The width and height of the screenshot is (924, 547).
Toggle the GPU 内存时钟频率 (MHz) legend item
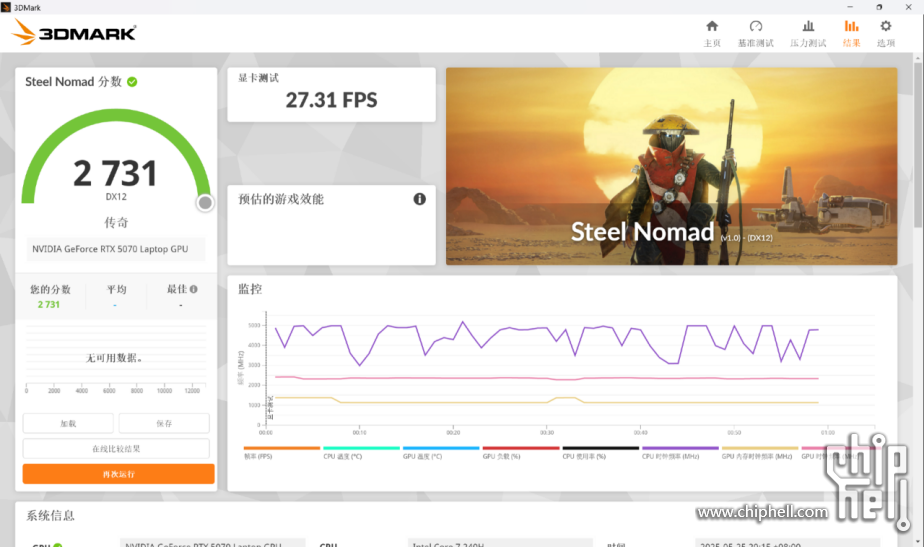pos(760,452)
